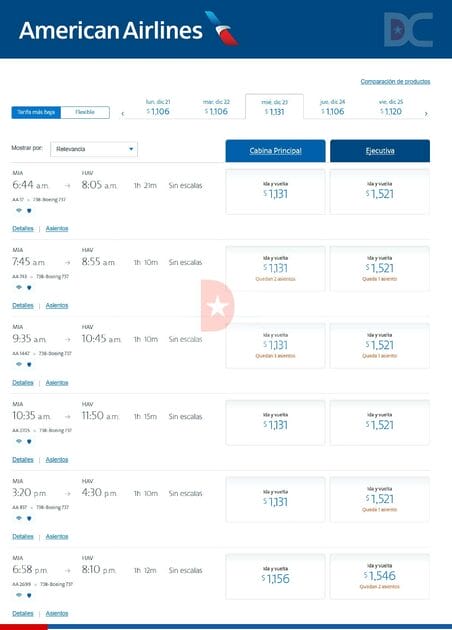This screenshot has height=630, width=452.
Task: Open Asientos for the 3:20 p.m. flight
Action: pyautogui.click(x=57, y=536)
